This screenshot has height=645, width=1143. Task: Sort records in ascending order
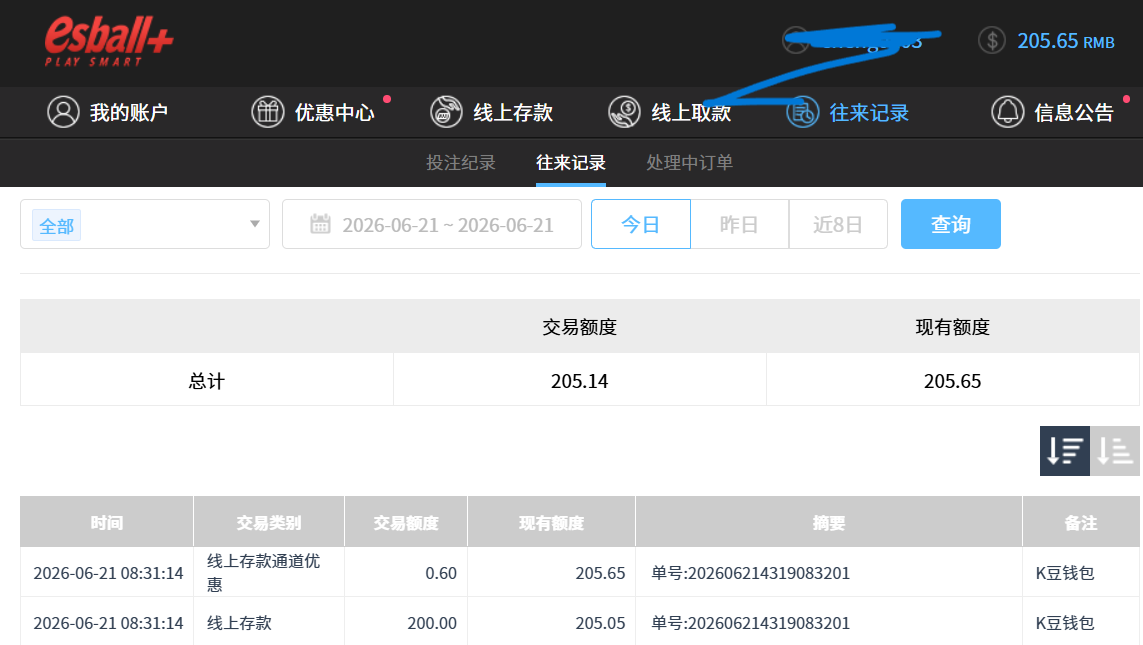click(1115, 451)
